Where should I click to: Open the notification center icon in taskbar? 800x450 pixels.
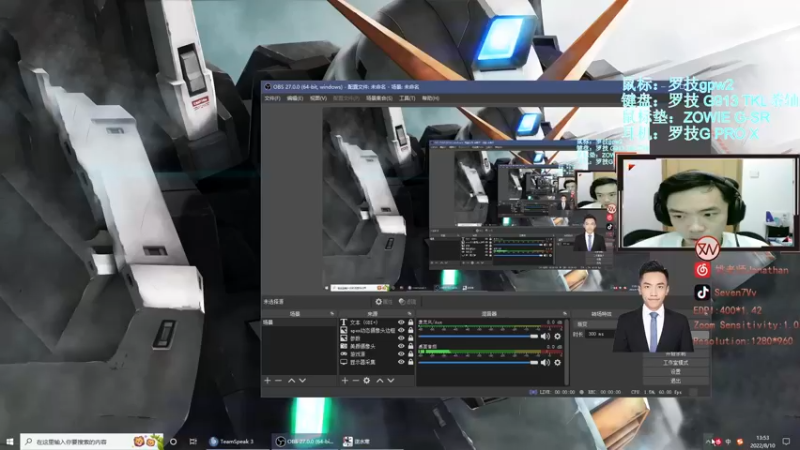click(x=786, y=441)
